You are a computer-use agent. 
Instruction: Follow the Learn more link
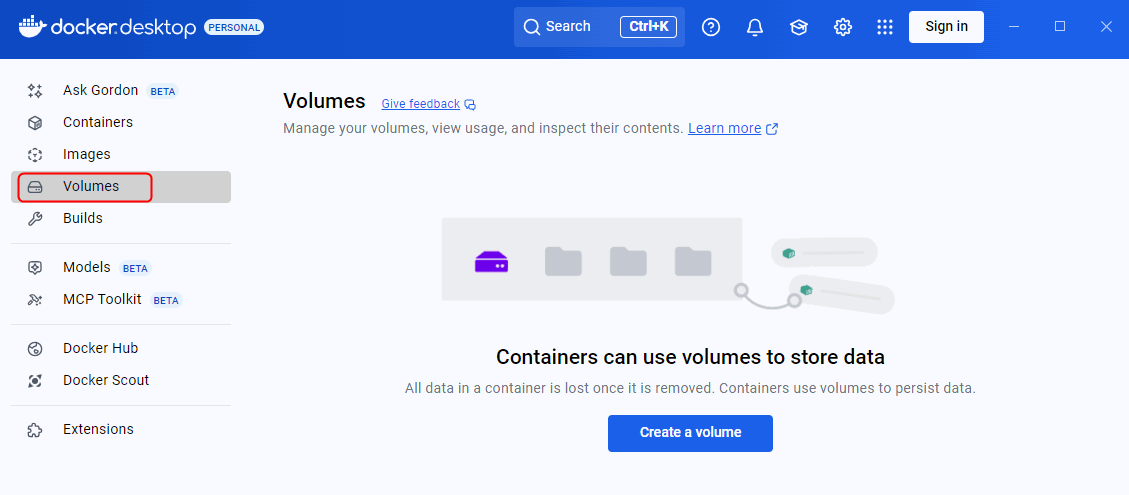(x=724, y=129)
